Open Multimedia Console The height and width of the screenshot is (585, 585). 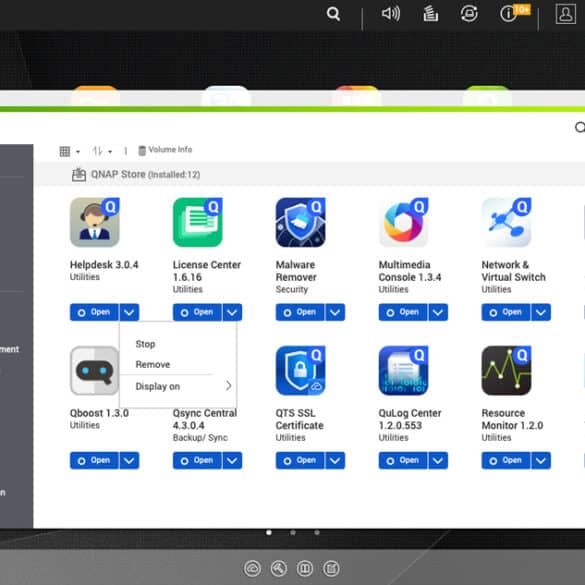[x=403, y=312]
